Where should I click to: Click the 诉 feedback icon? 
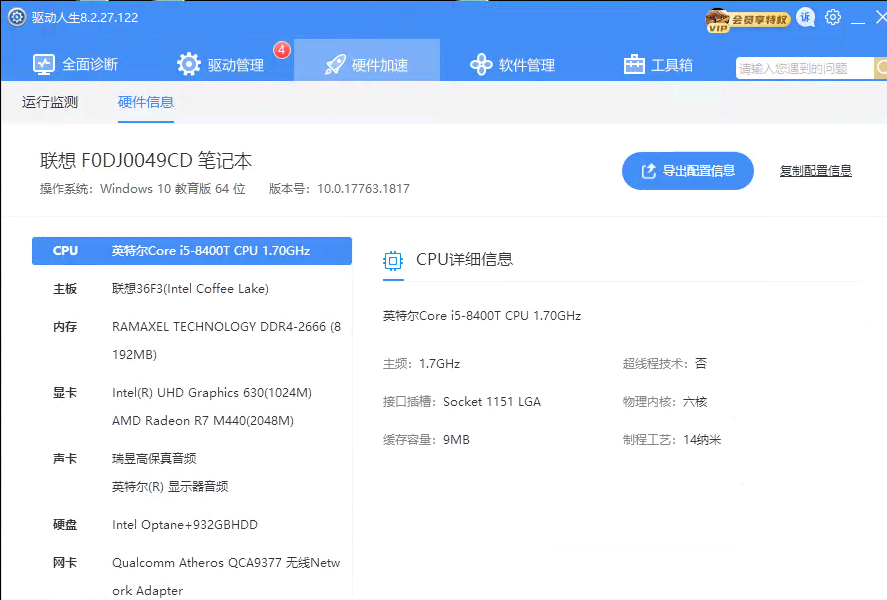[x=806, y=18]
